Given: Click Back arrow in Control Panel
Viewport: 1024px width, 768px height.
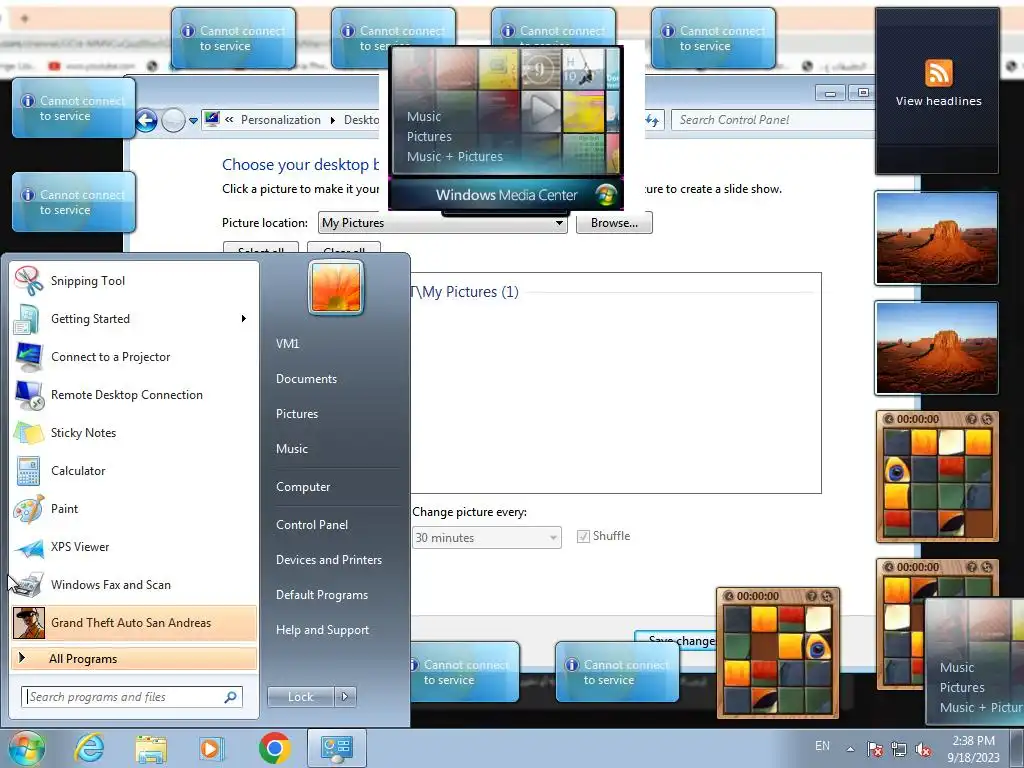Looking at the screenshot, I should (x=146, y=120).
